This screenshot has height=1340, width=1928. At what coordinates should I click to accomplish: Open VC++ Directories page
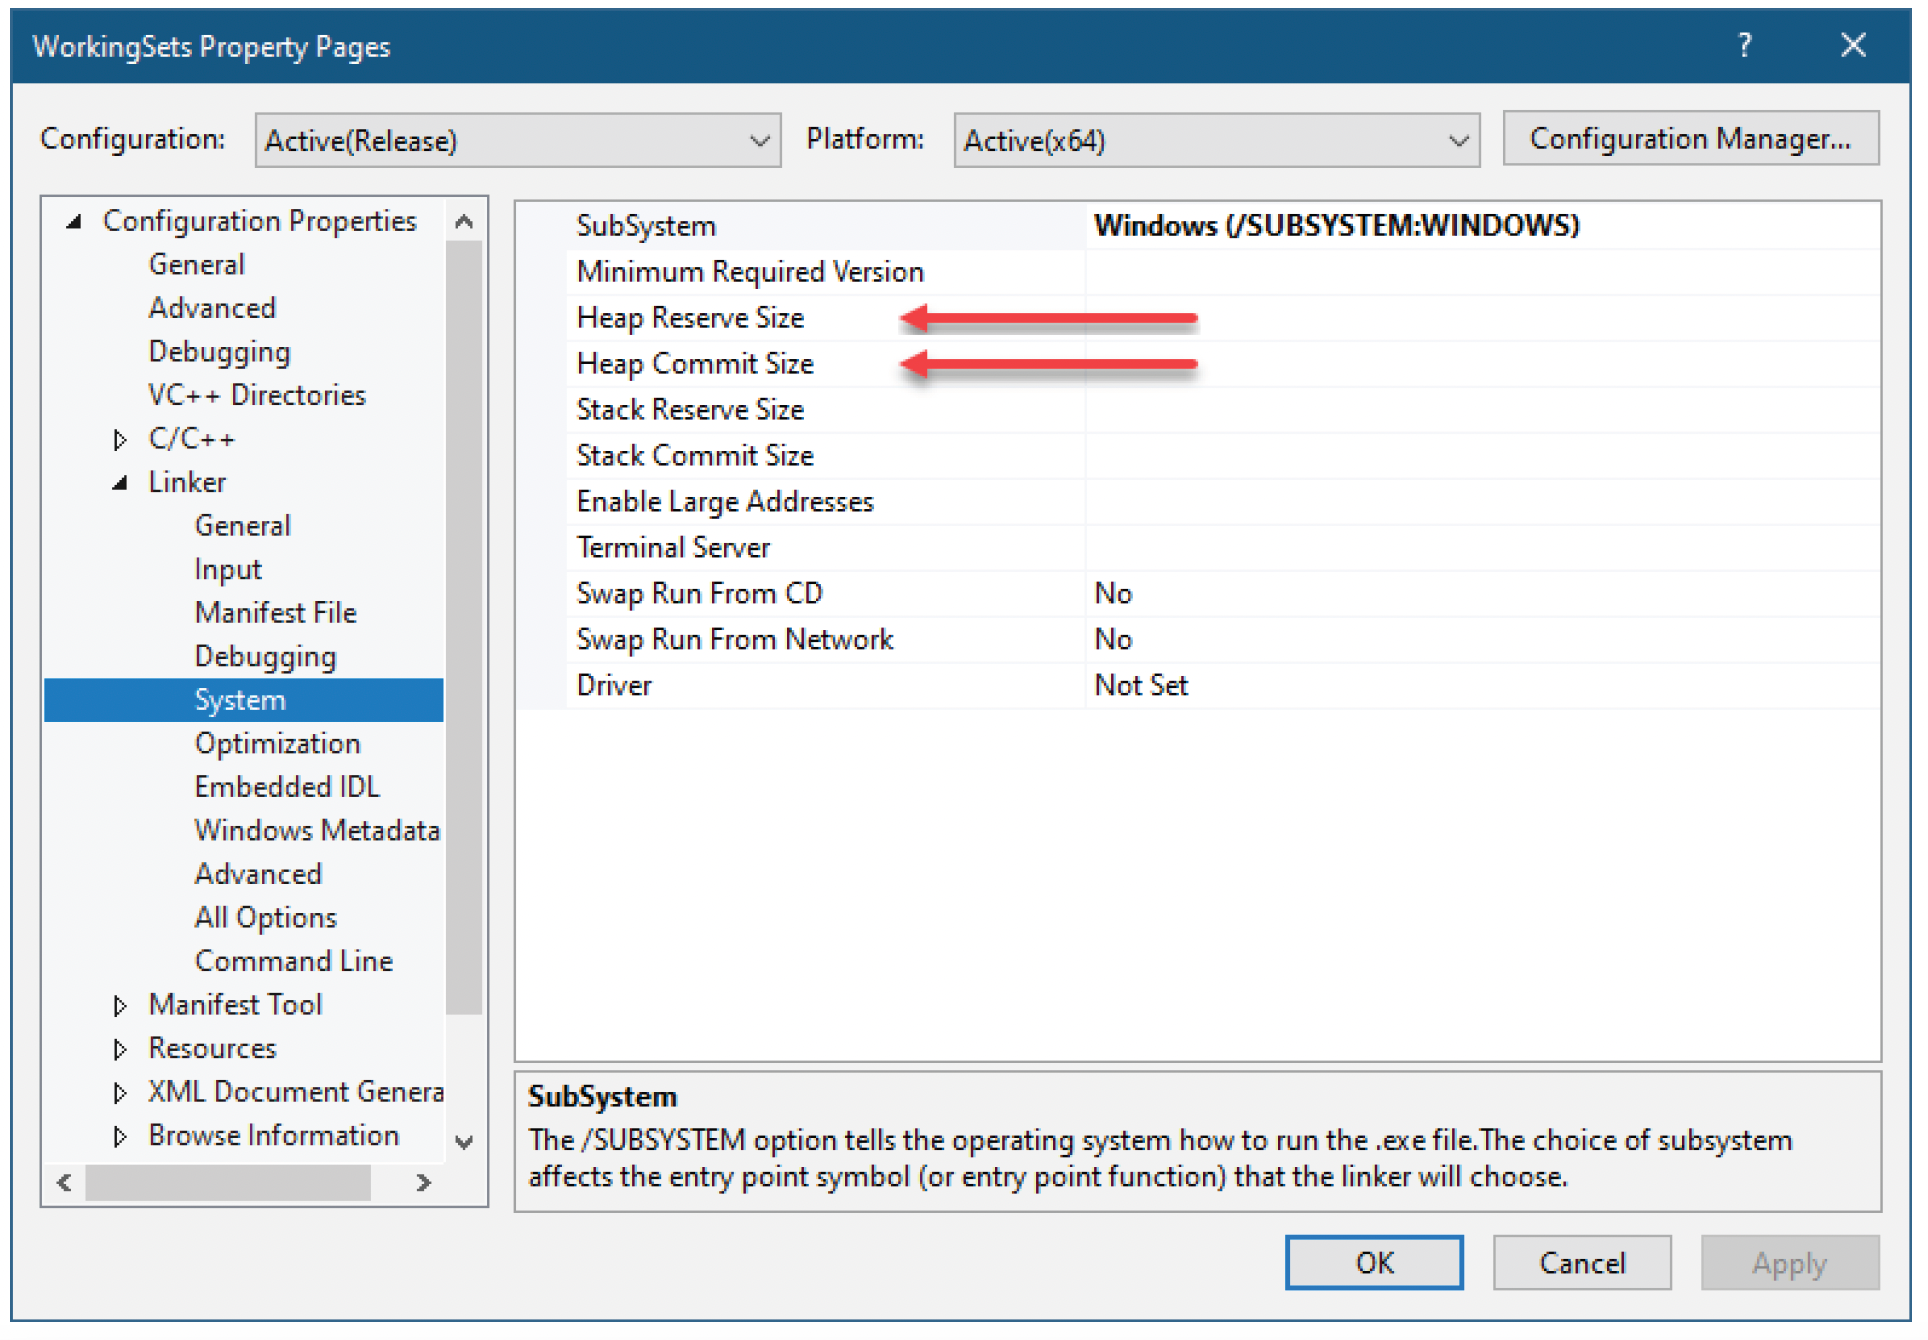[258, 396]
